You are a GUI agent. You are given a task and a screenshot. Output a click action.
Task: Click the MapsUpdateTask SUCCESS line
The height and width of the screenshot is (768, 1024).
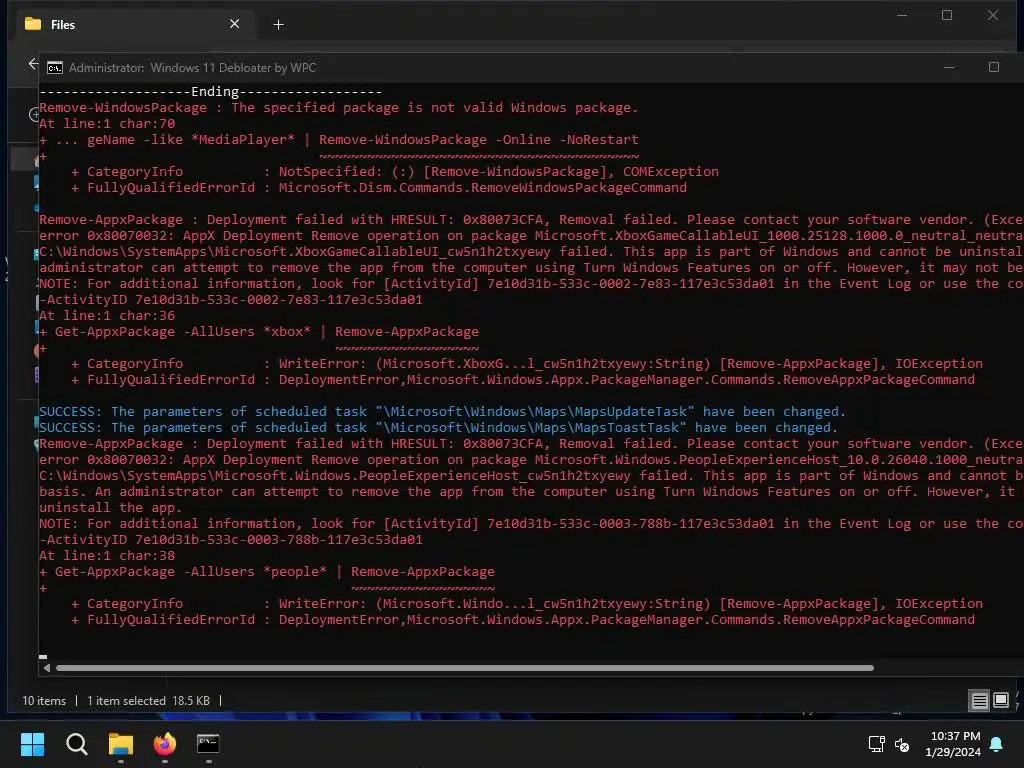(442, 412)
